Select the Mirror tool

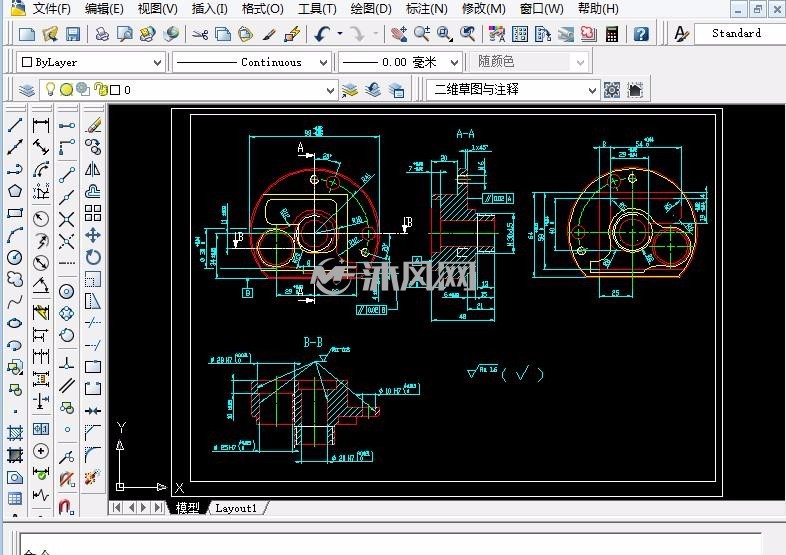[x=93, y=169]
